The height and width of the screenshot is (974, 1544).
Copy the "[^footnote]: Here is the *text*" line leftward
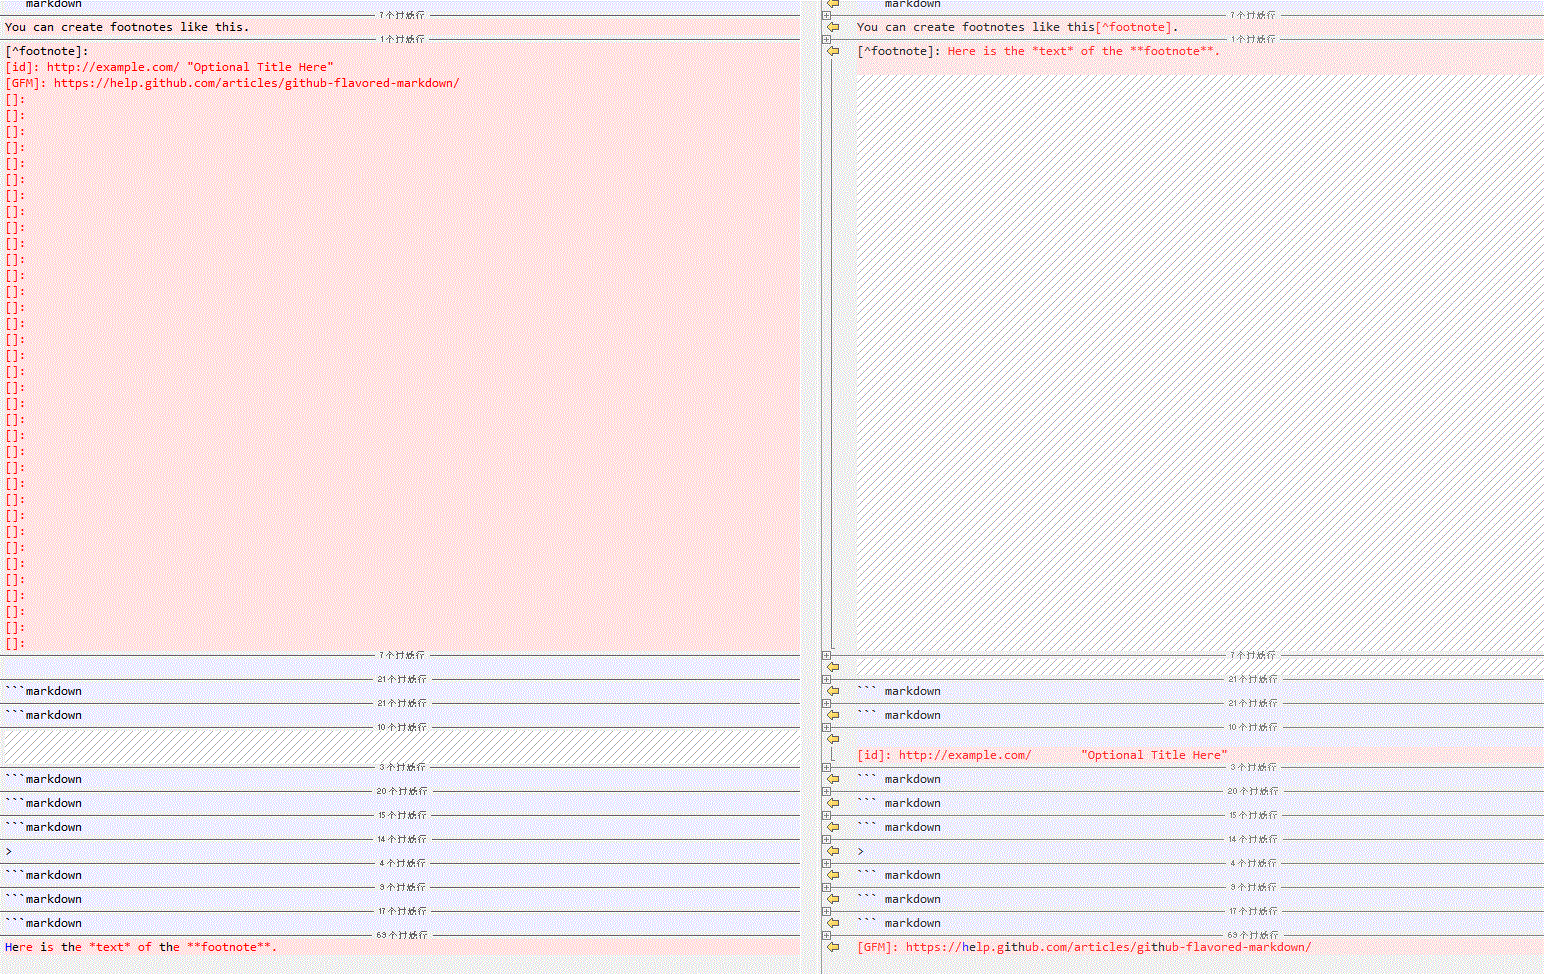(833, 51)
